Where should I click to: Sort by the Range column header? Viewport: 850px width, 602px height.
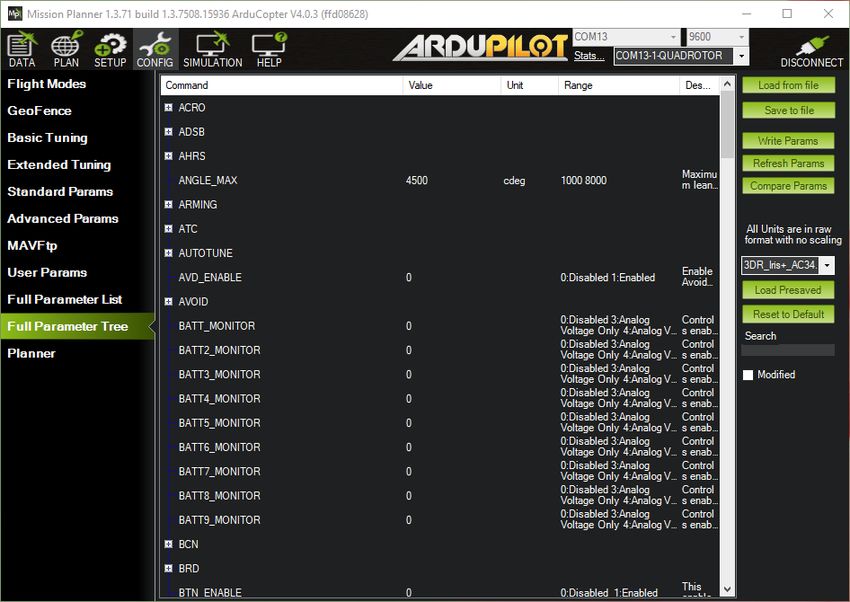tap(619, 85)
